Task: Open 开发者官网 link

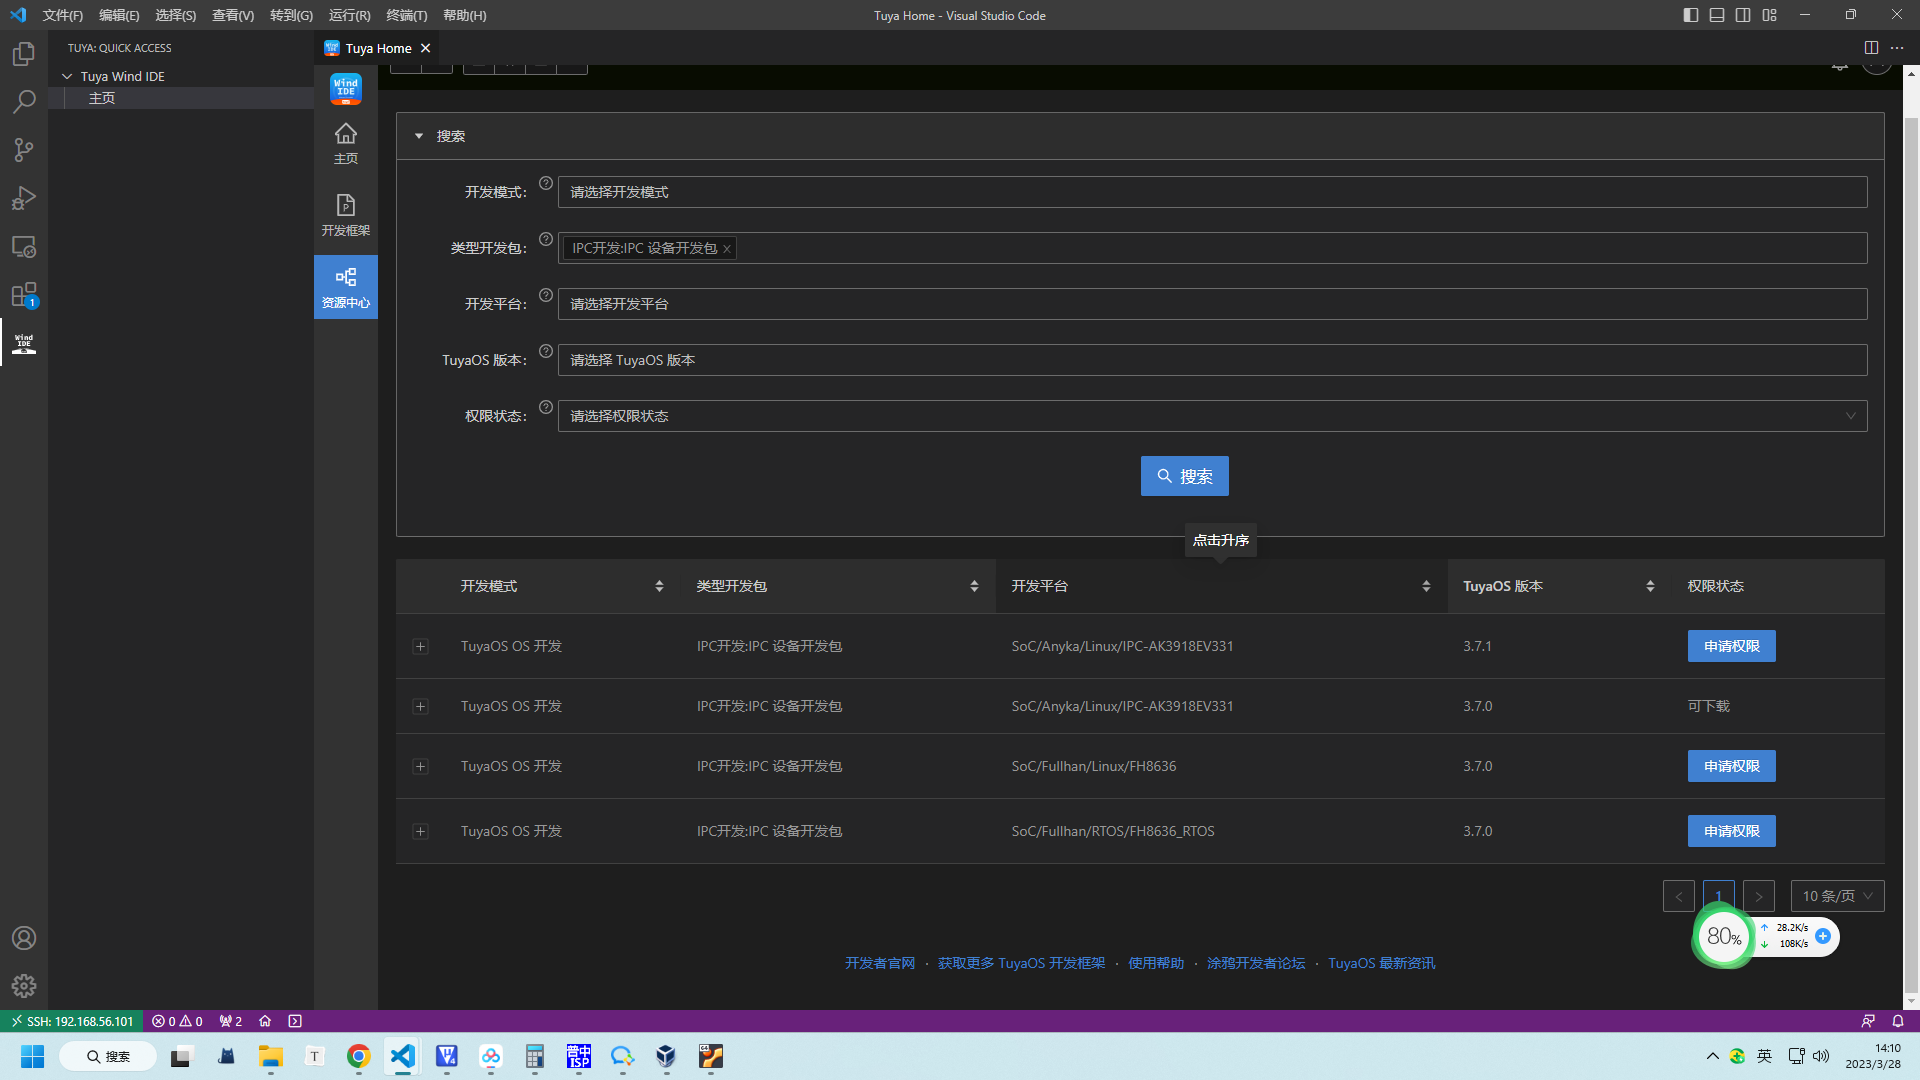Action: (879, 963)
